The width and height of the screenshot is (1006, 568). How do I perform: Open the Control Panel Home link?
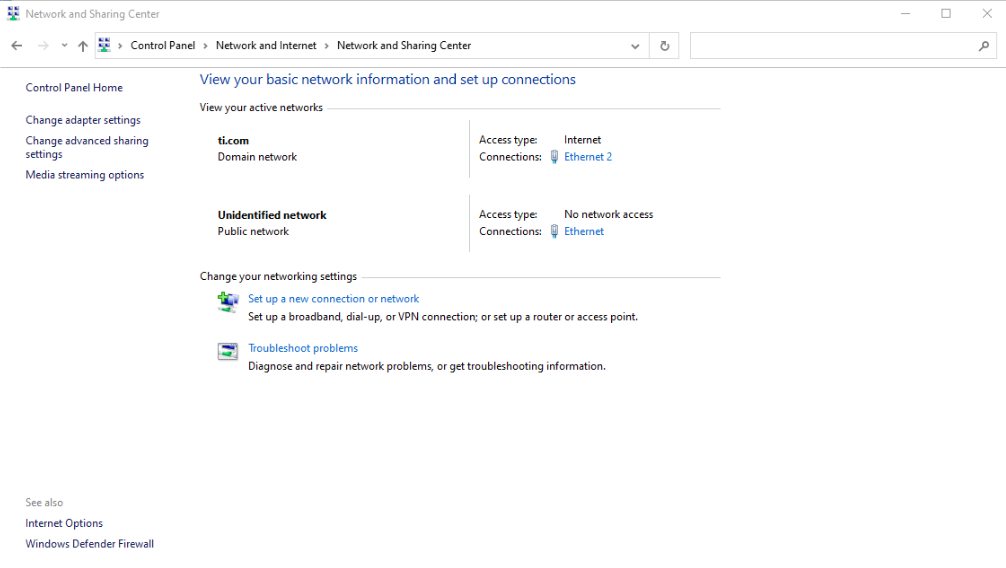click(x=74, y=88)
